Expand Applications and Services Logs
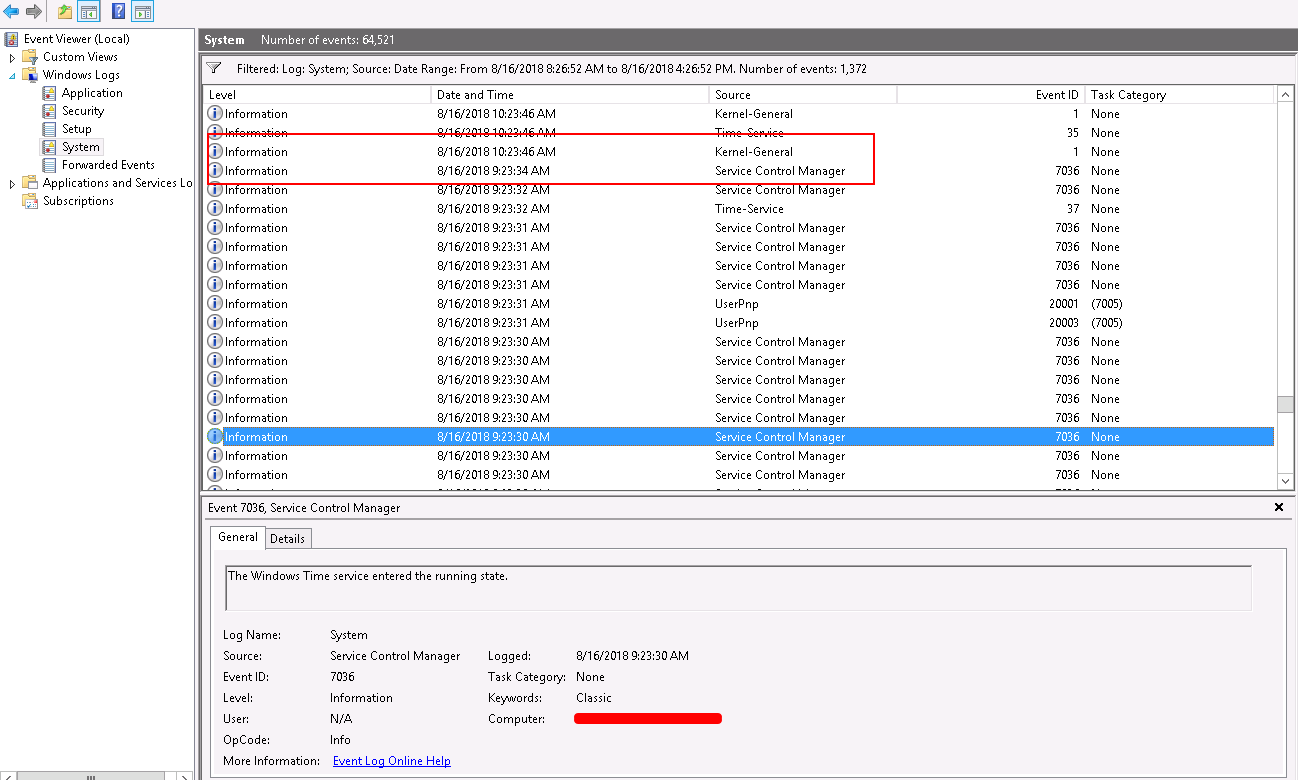This screenshot has width=1298, height=780. (10, 182)
